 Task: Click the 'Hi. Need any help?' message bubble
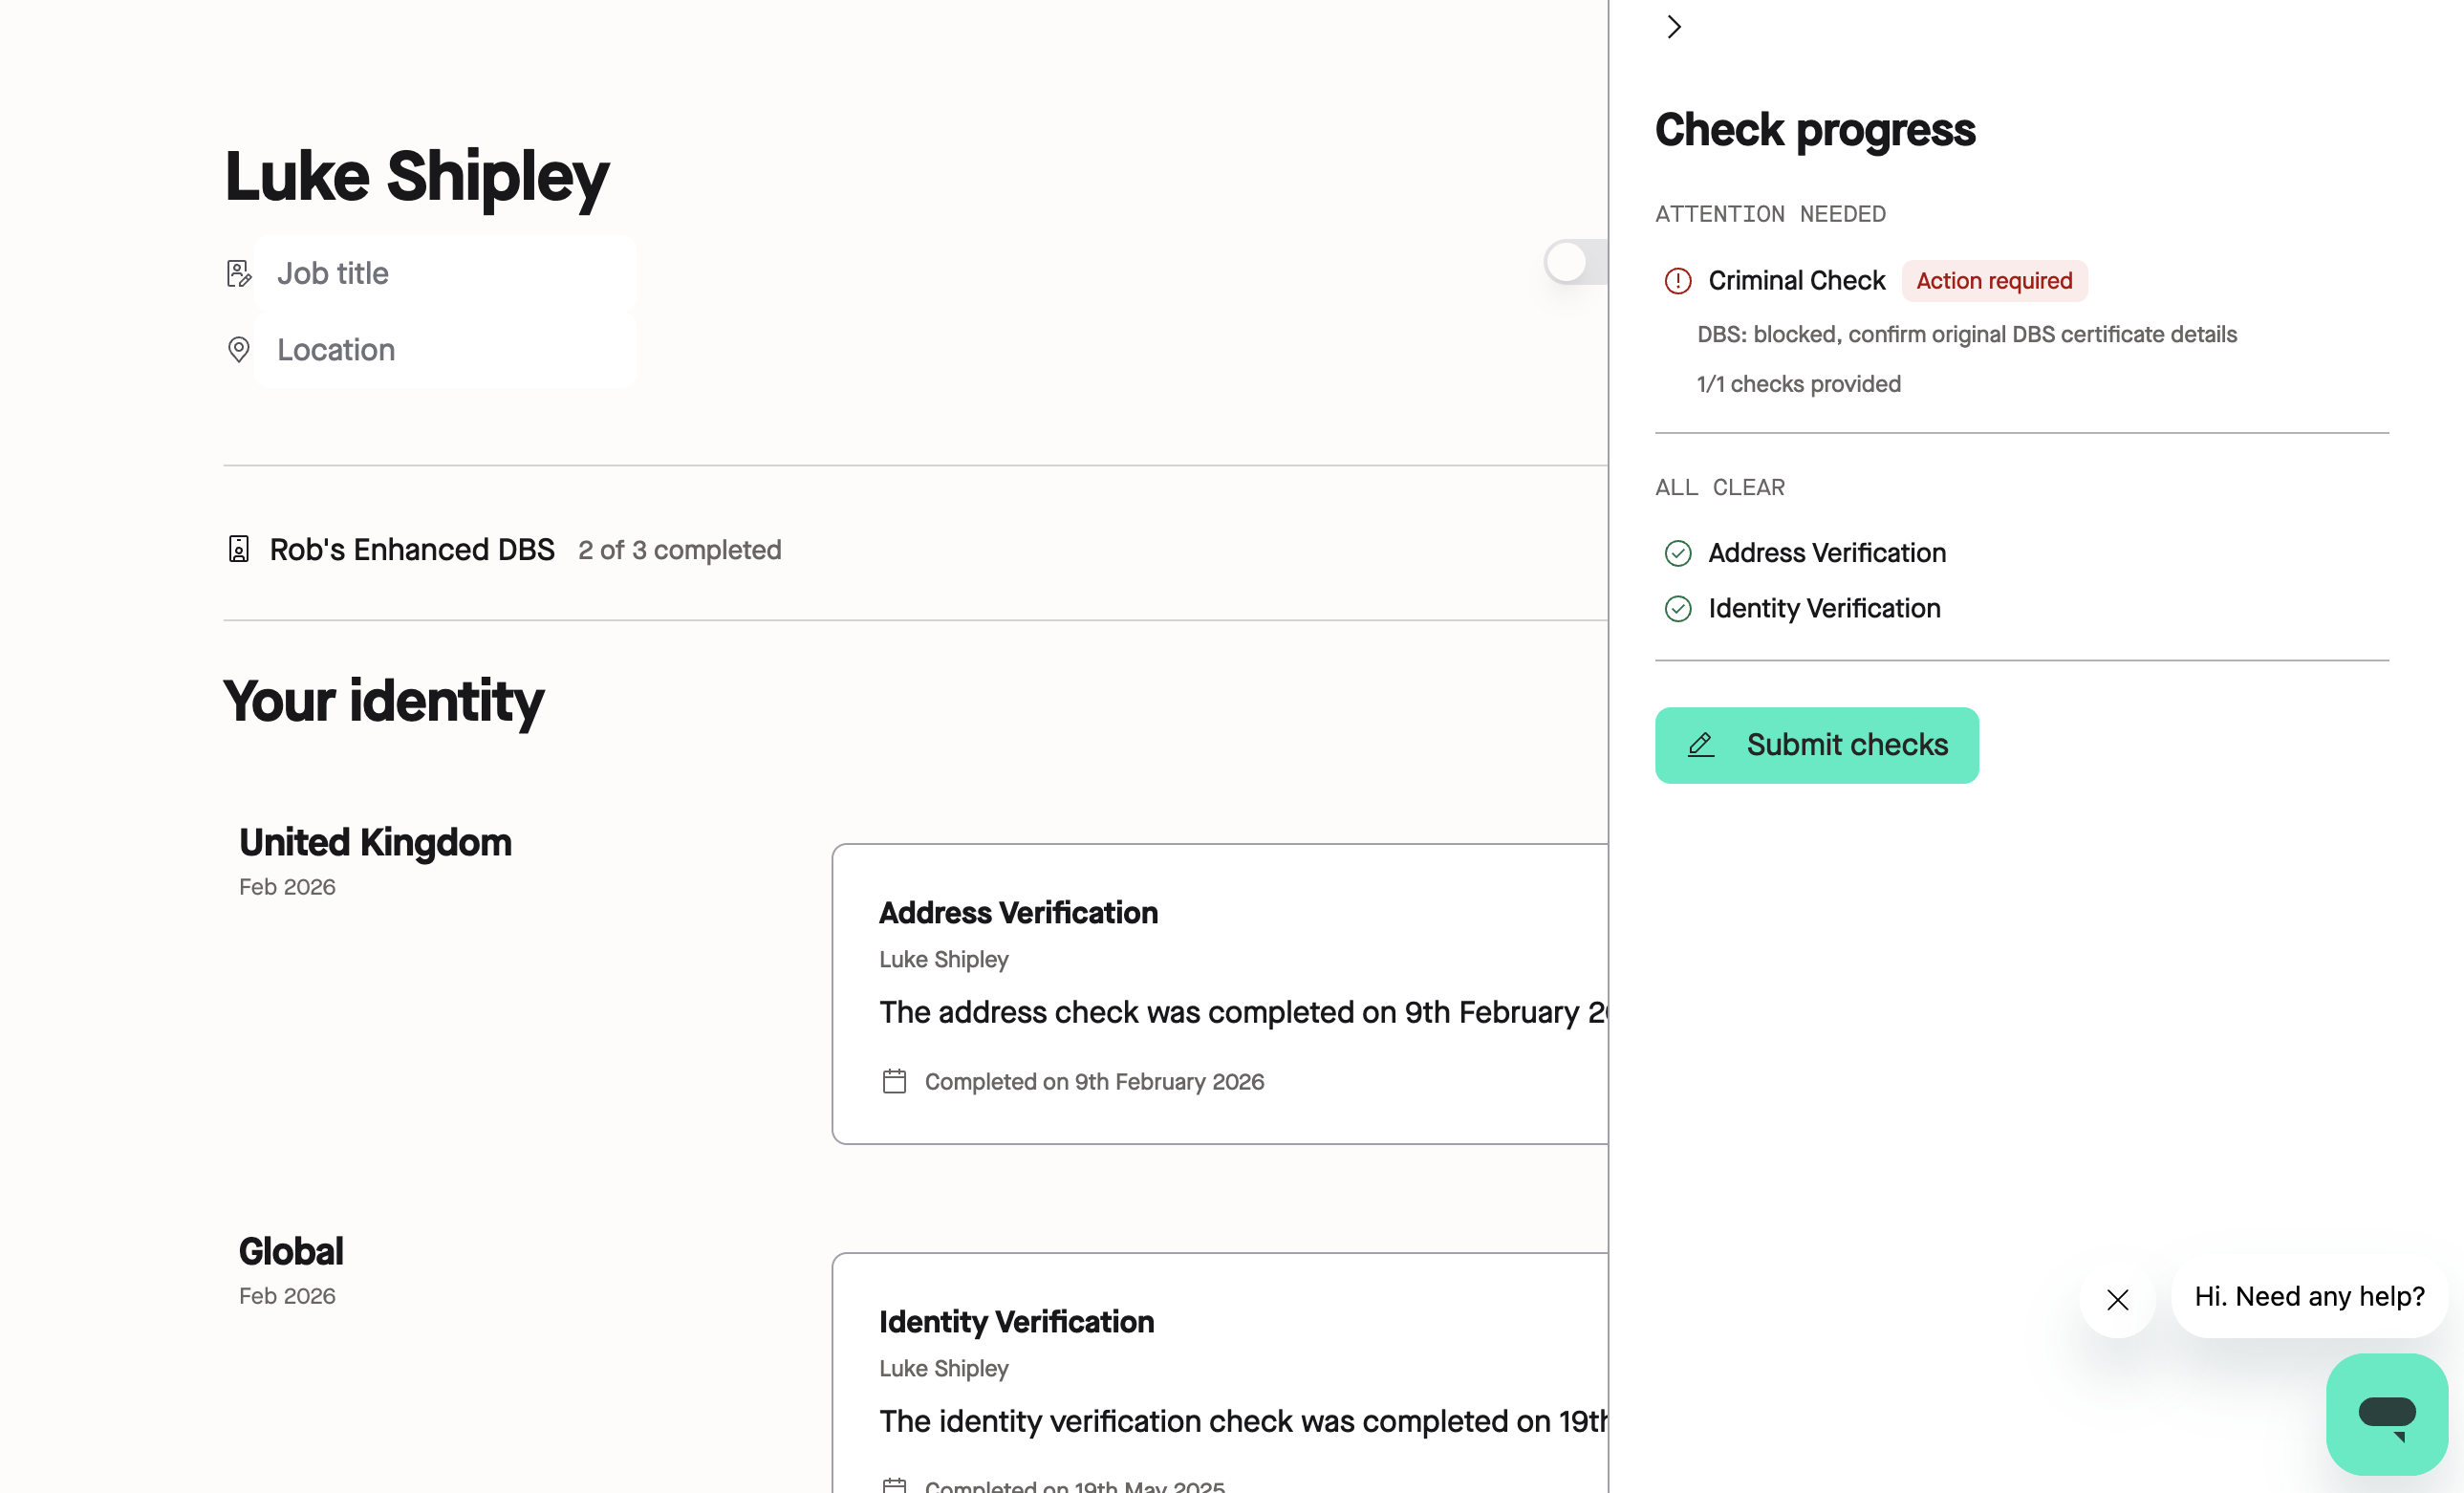[x=2308, y=1296]
